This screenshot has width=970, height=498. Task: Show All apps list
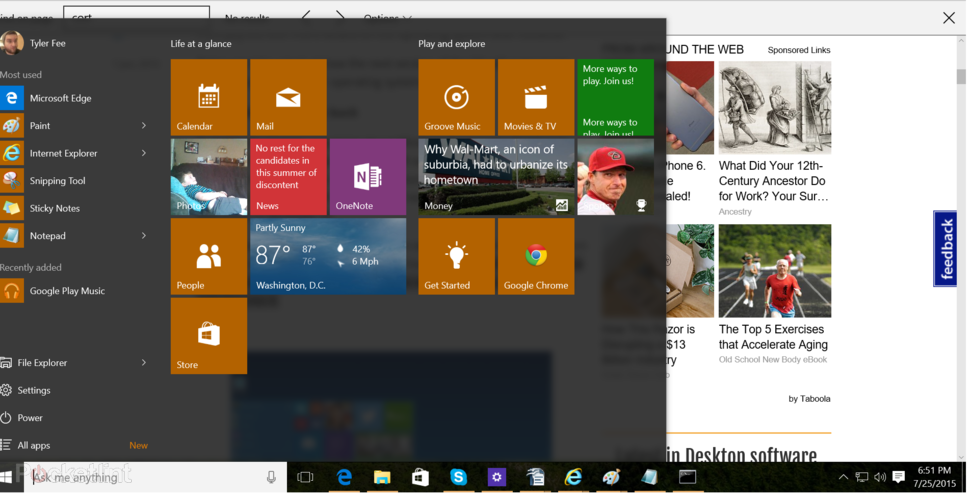coord(33,445)
